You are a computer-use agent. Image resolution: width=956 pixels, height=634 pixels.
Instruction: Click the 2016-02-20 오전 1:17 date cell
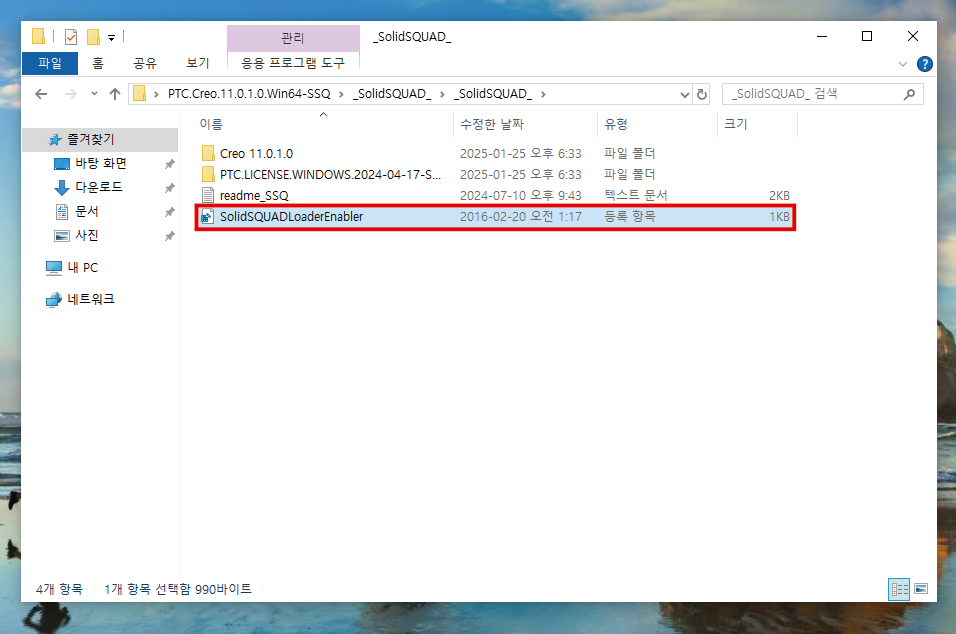(x=521, y=216)
